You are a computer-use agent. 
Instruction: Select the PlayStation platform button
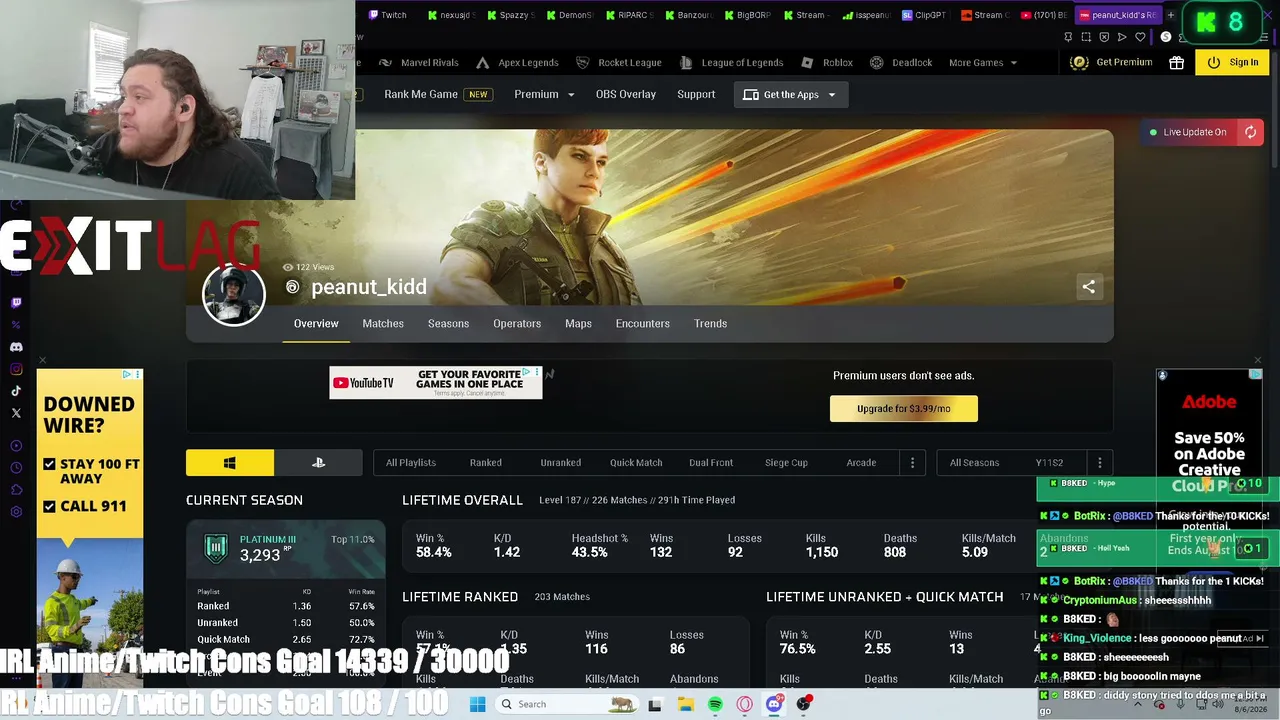click(x=318, y=462)
